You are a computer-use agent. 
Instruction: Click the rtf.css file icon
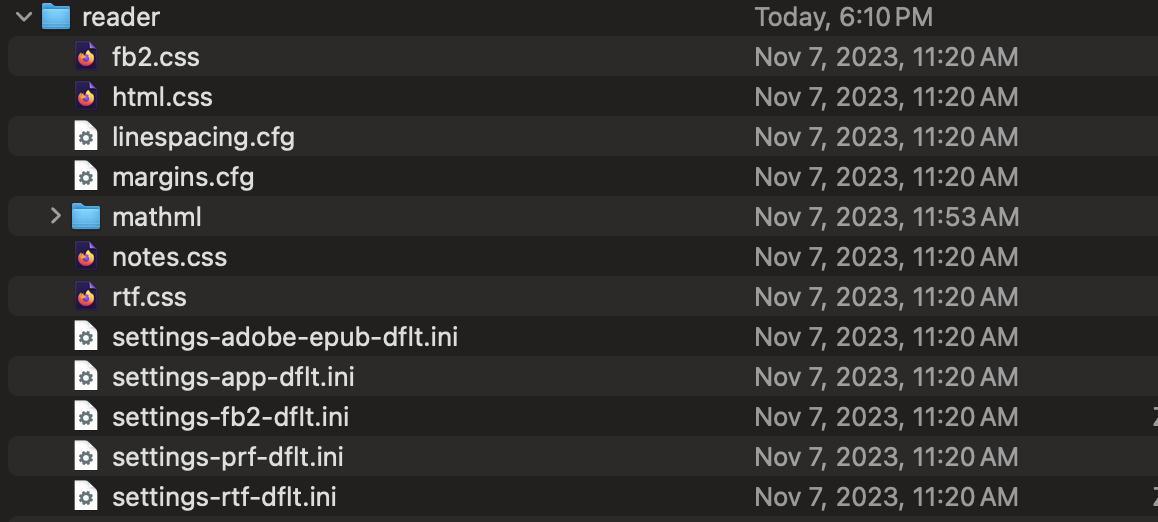tap(87, 297)
